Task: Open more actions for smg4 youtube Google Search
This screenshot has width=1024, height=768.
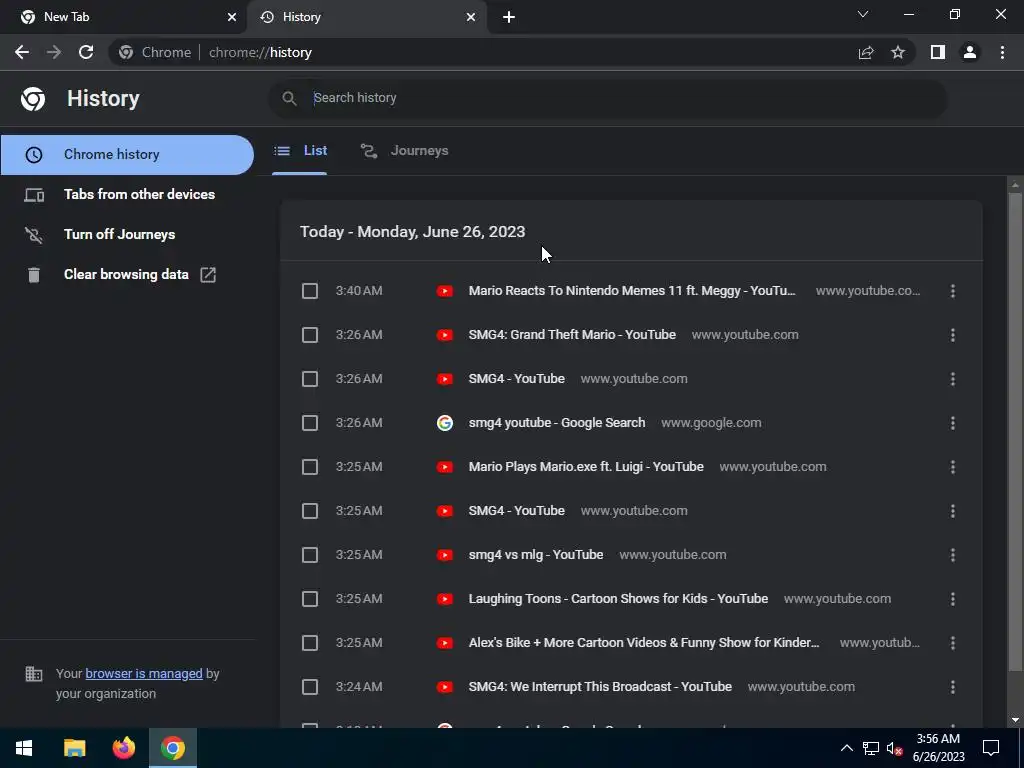Action: (x=953, y=423)
